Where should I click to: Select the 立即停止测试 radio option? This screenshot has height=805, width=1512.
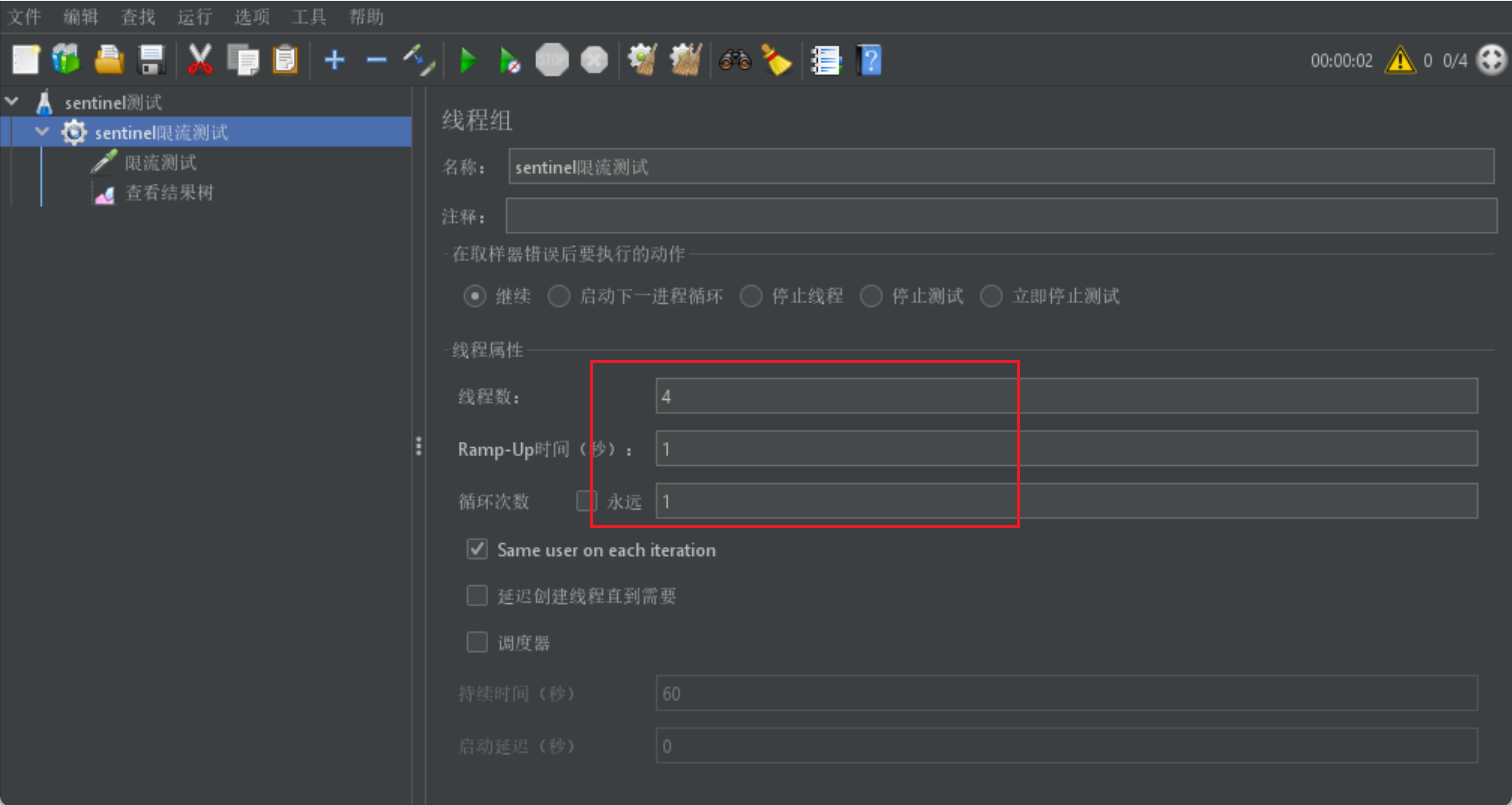[991, 296]
